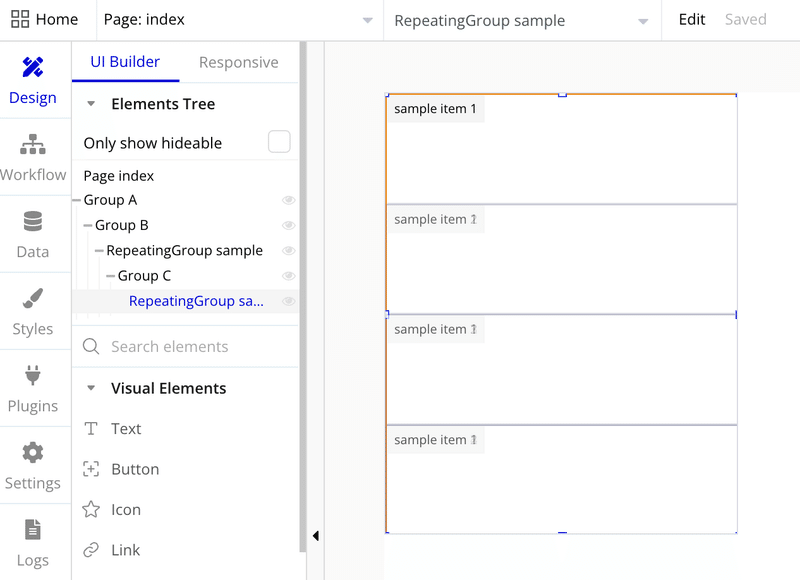Open the Logs document icon

pos(33,530)
